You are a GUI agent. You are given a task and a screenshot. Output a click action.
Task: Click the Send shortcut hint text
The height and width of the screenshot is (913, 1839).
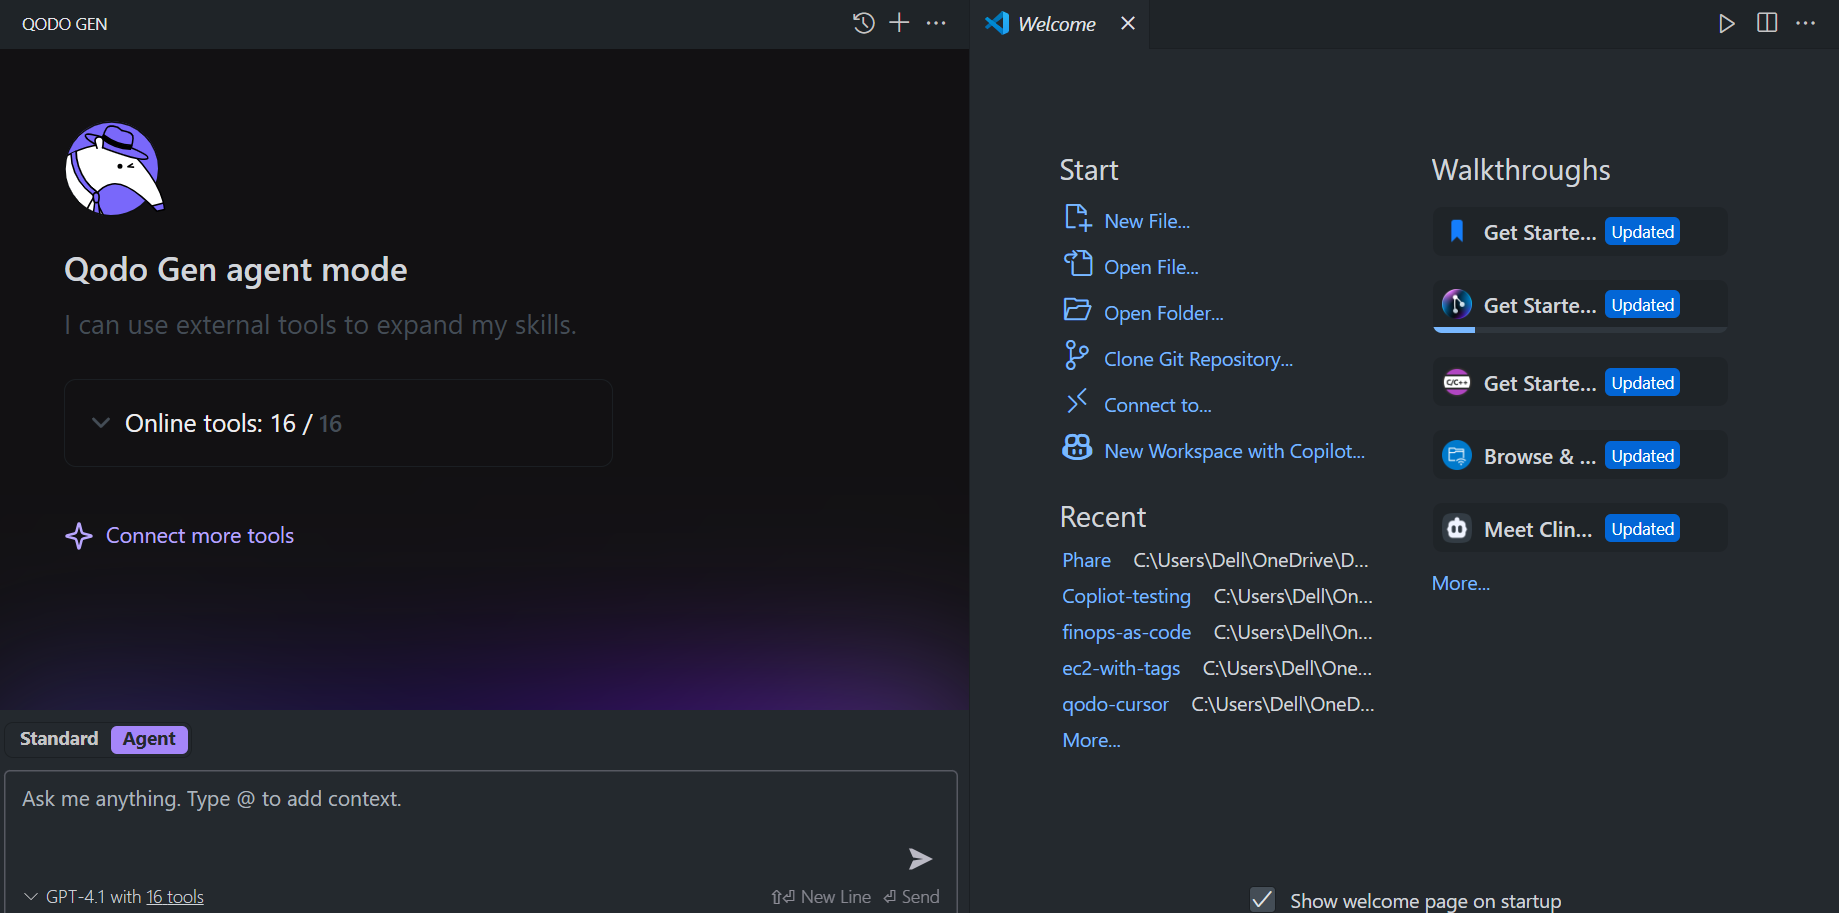click(x=911, y=897)
